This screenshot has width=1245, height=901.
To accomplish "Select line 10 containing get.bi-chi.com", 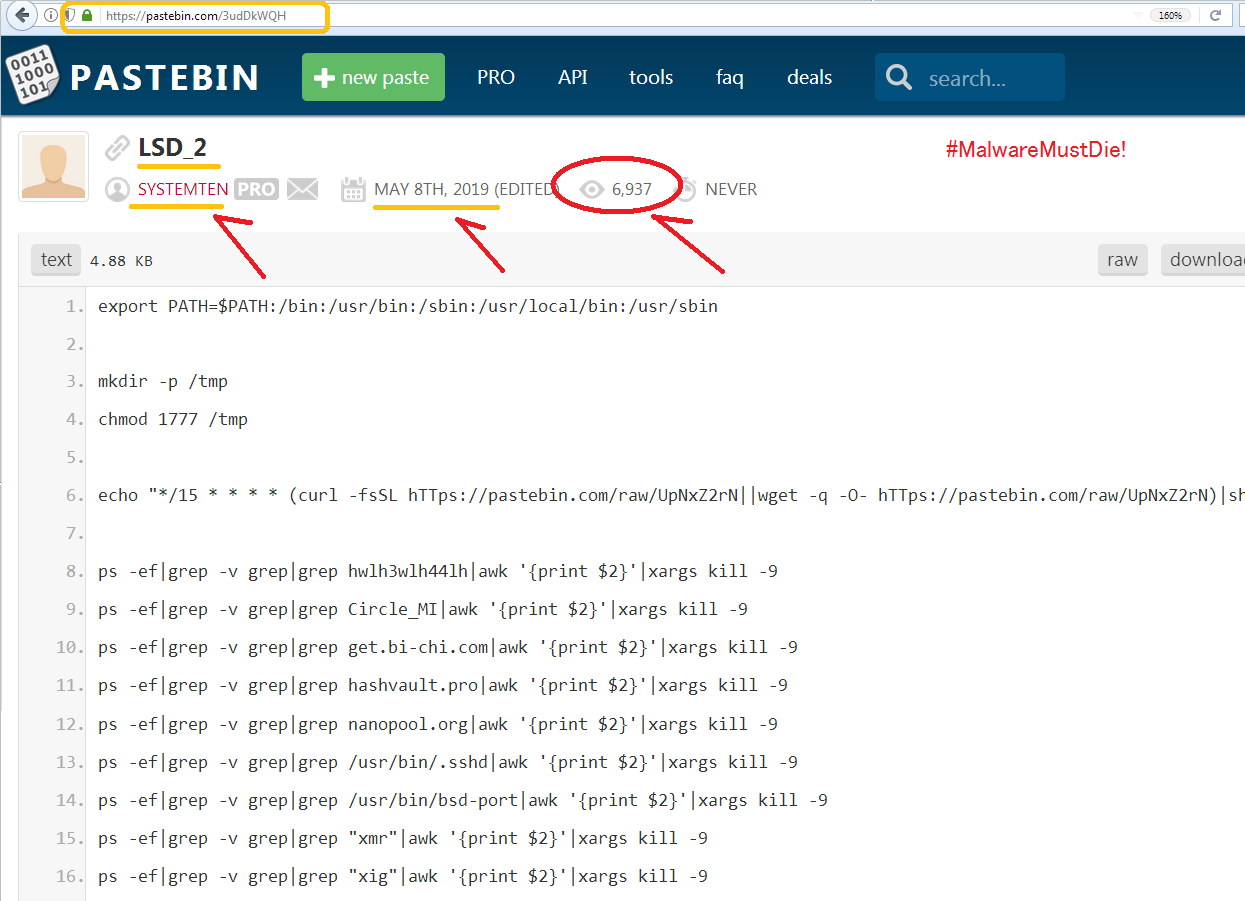I will [448, 648].
